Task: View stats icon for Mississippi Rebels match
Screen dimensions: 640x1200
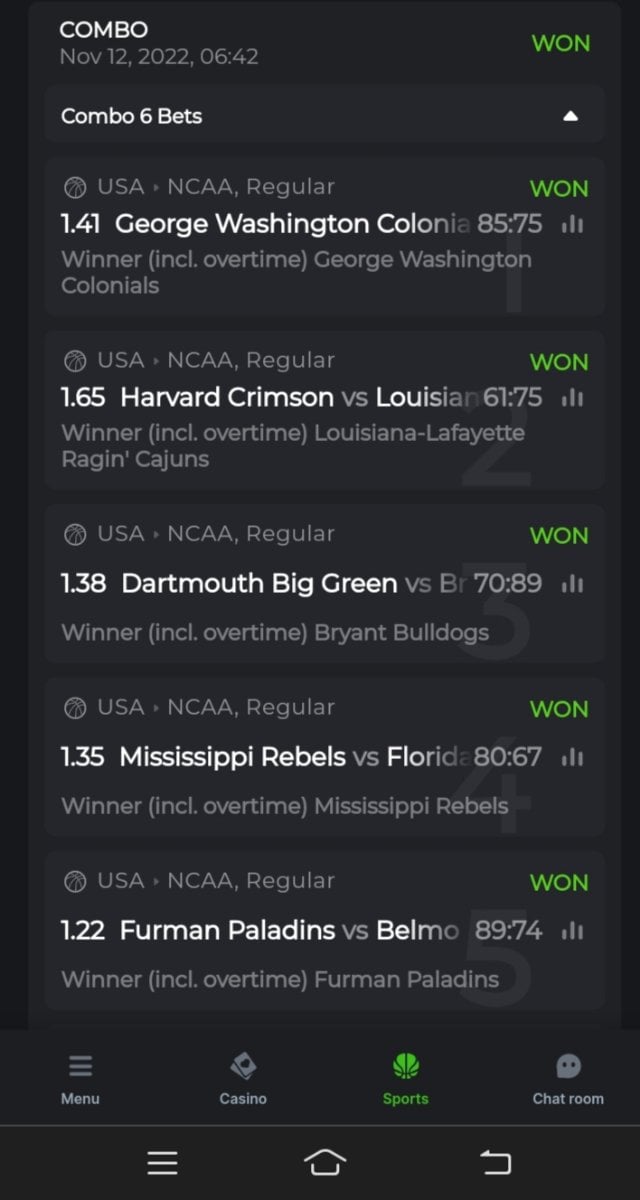Action: pos(572,757)
